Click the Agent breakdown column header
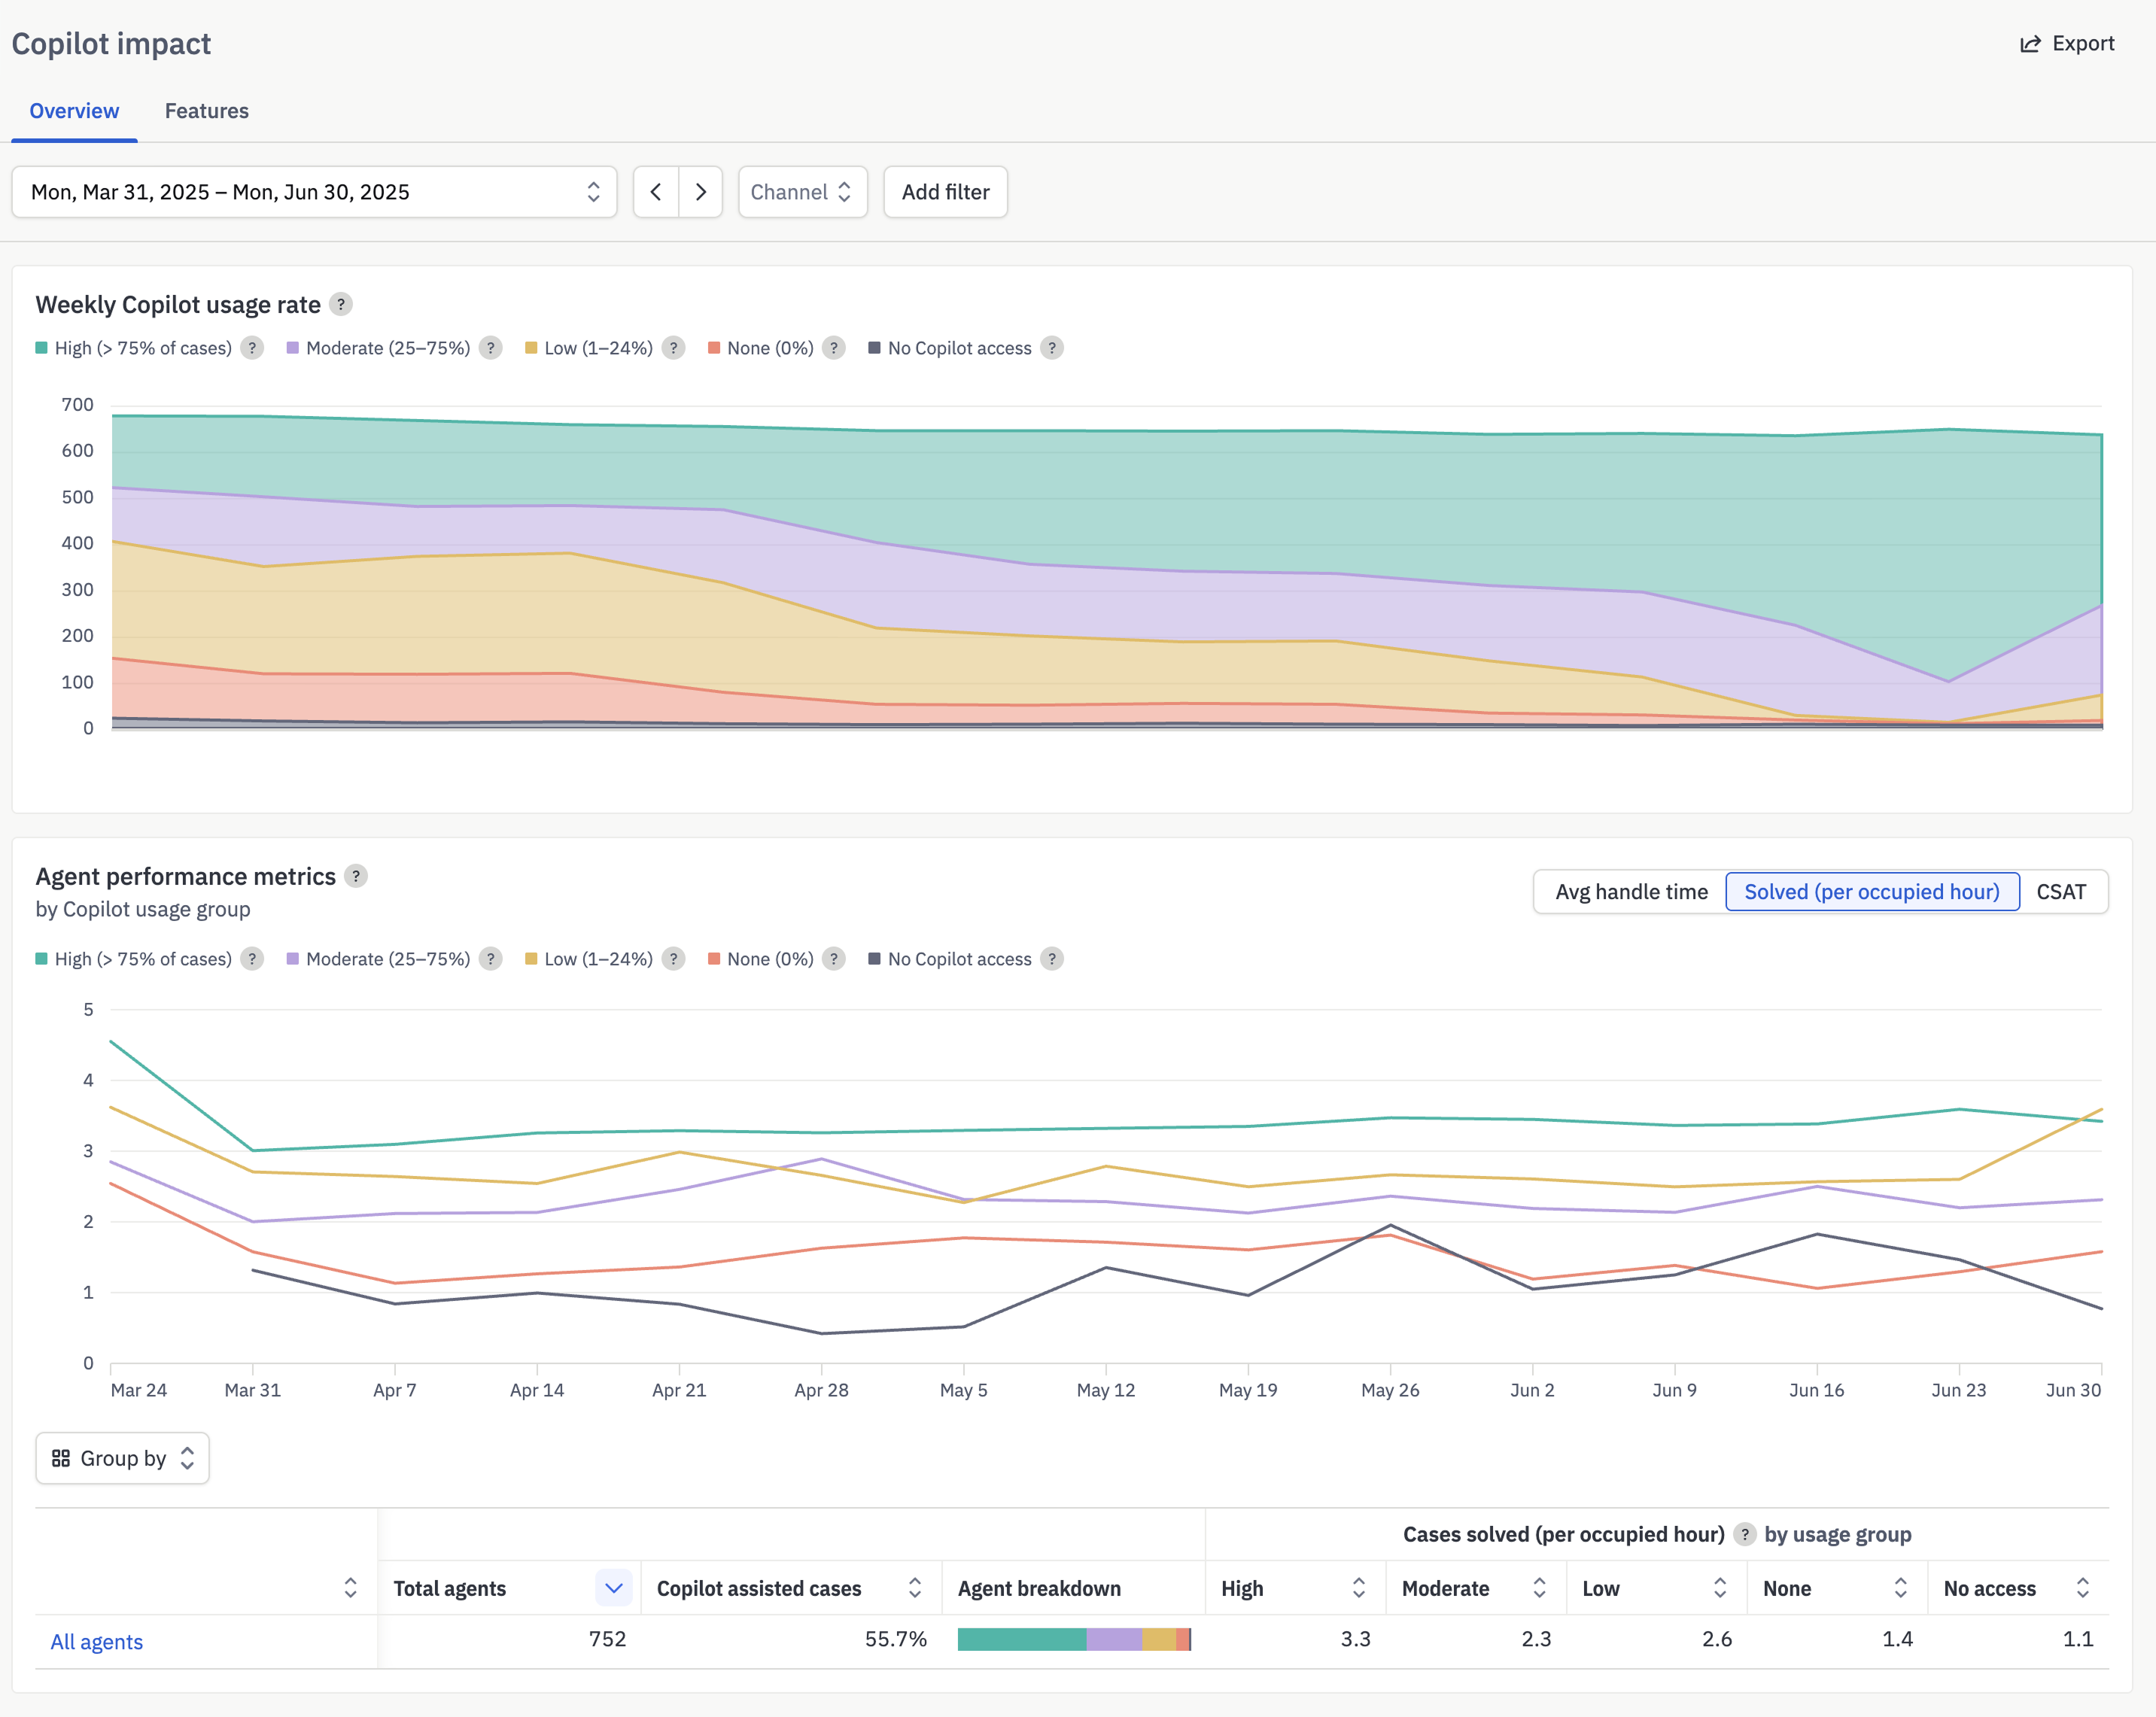 tap(1039, 1588)
